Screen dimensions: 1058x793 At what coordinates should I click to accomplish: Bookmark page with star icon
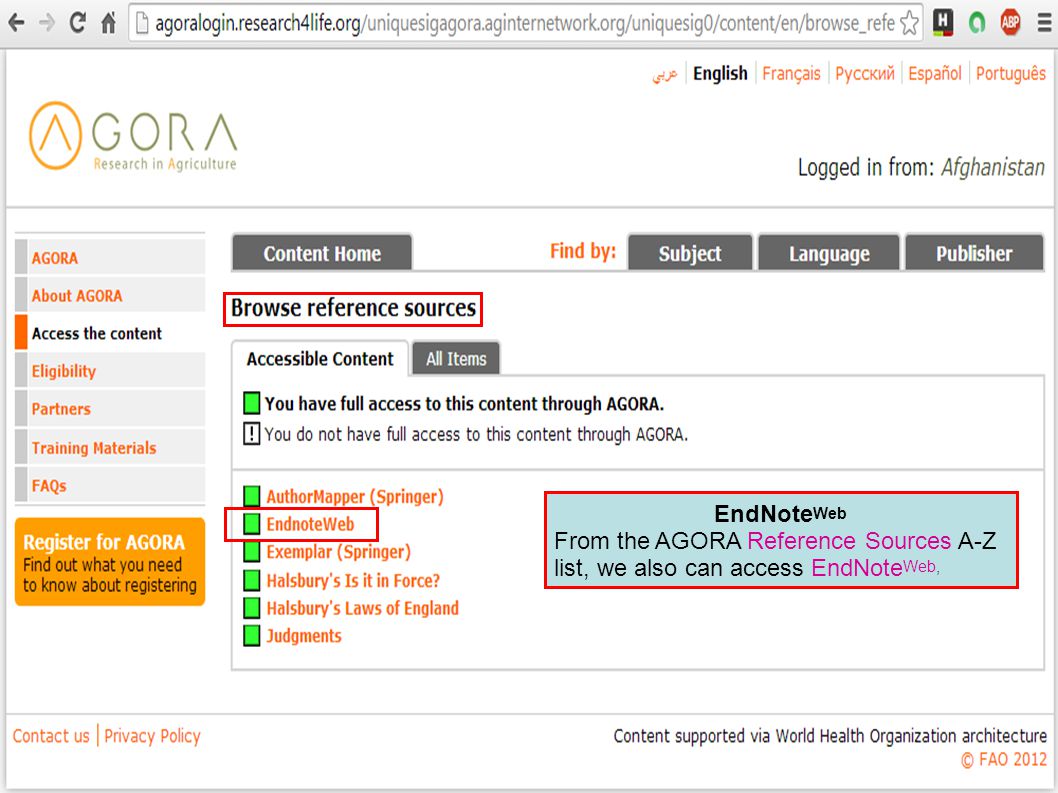click(909, 24)
